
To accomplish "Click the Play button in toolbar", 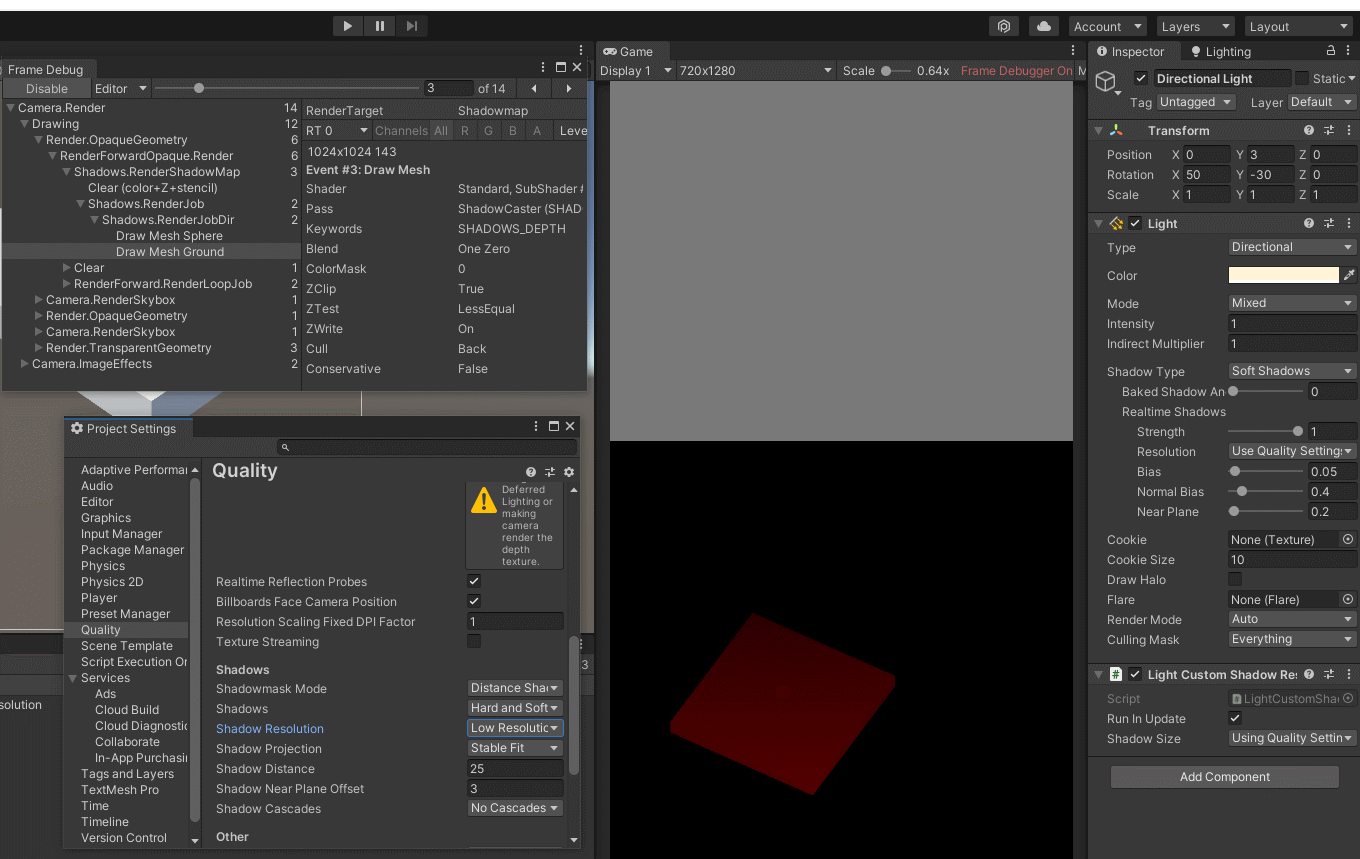I will [x=347, y=26].
